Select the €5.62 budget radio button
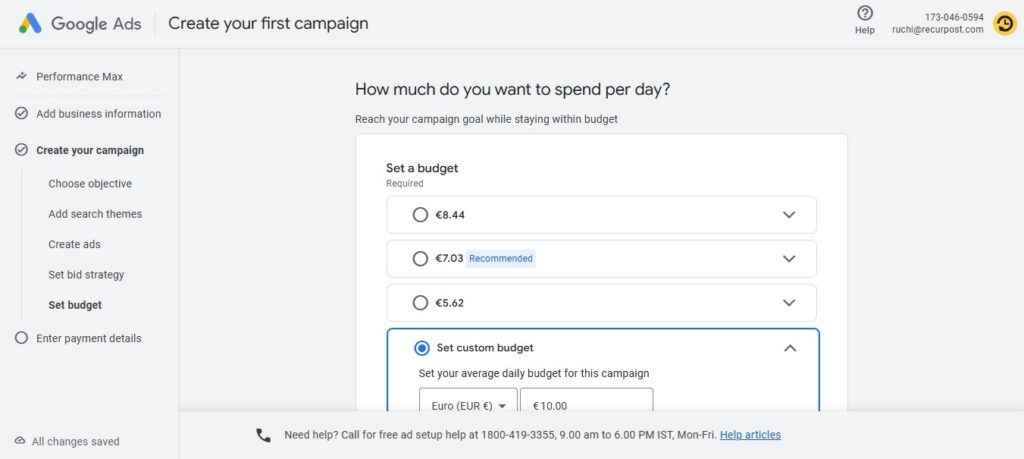The image size is (1024, 459). click(x=421, y=303)
